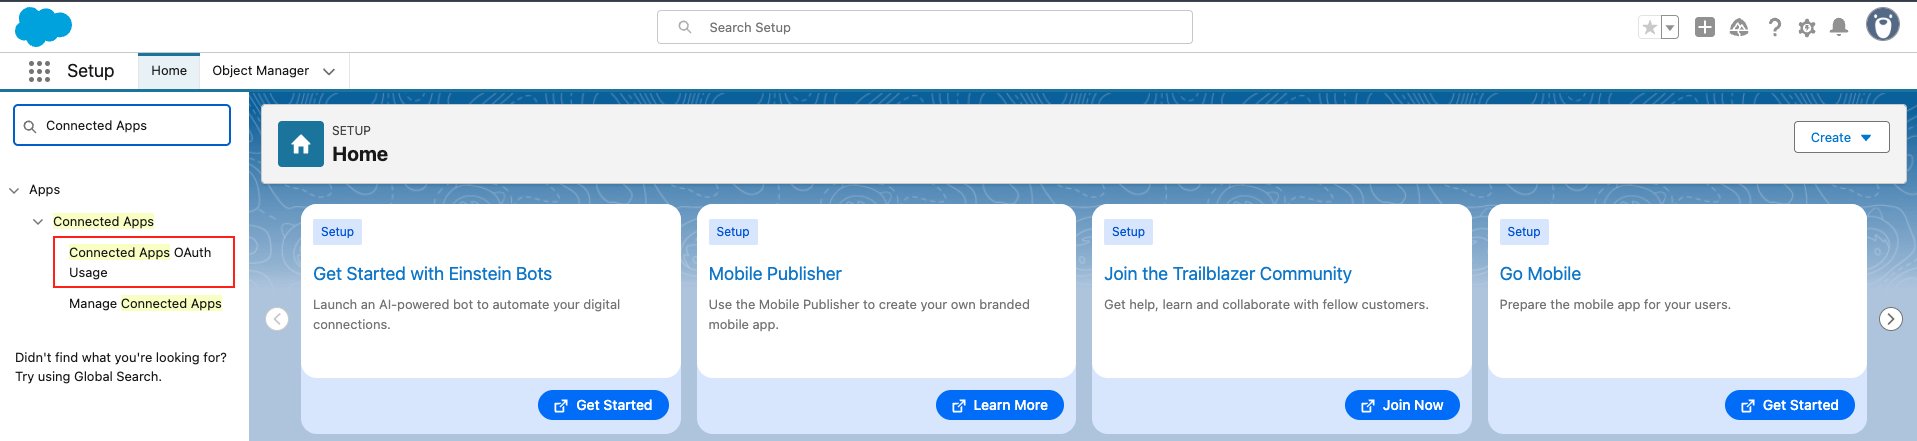1917x441 pixels.
Task: Open the Go Mobile title link
Action: [x=1540, y=274]
